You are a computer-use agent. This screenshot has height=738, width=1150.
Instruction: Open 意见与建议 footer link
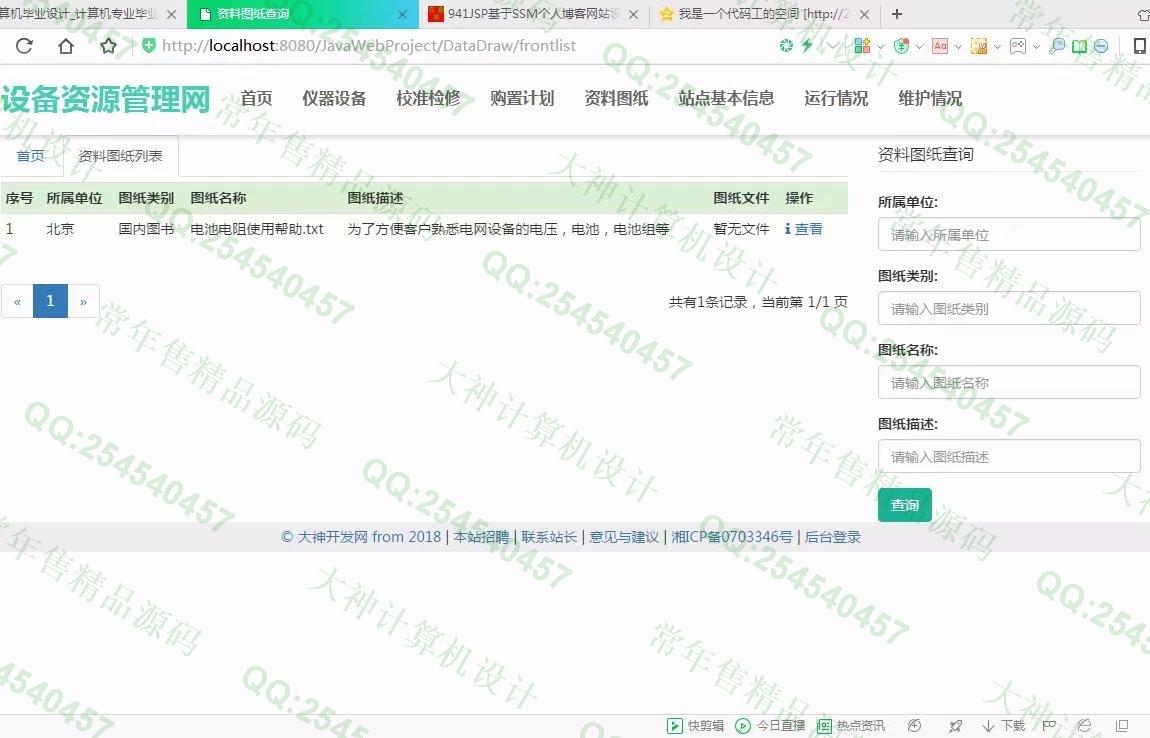pos(624,537)
